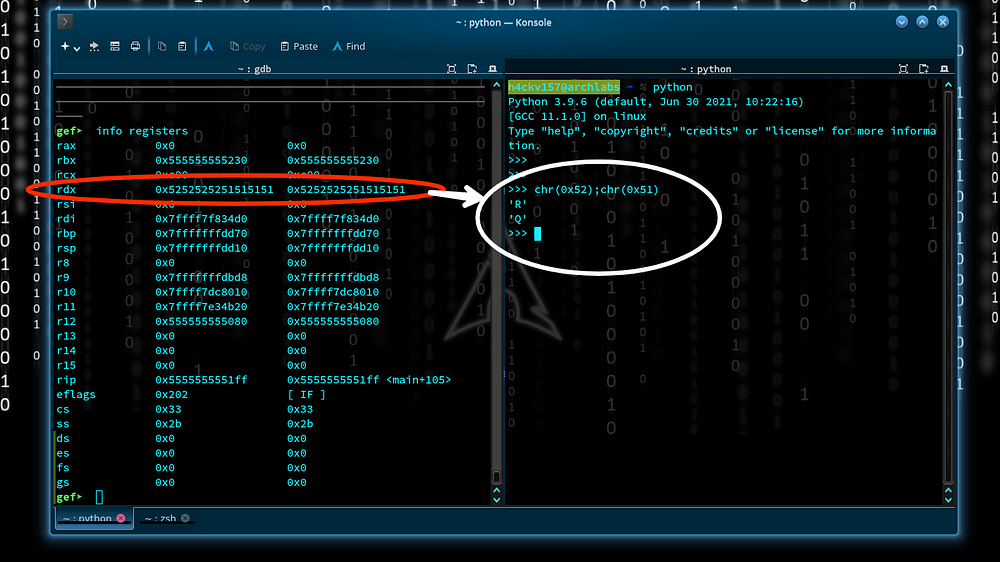Move the python pane to a new tab

[x=923, y=69]
